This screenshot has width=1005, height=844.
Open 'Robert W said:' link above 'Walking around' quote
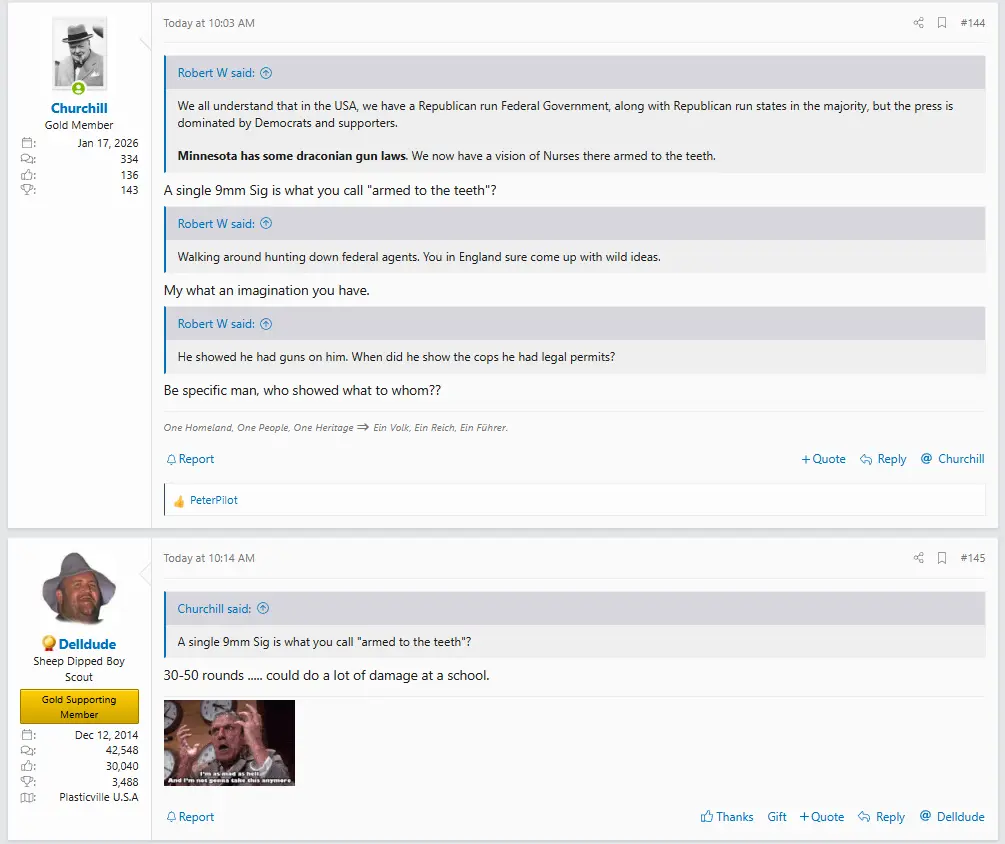point(216,224)
